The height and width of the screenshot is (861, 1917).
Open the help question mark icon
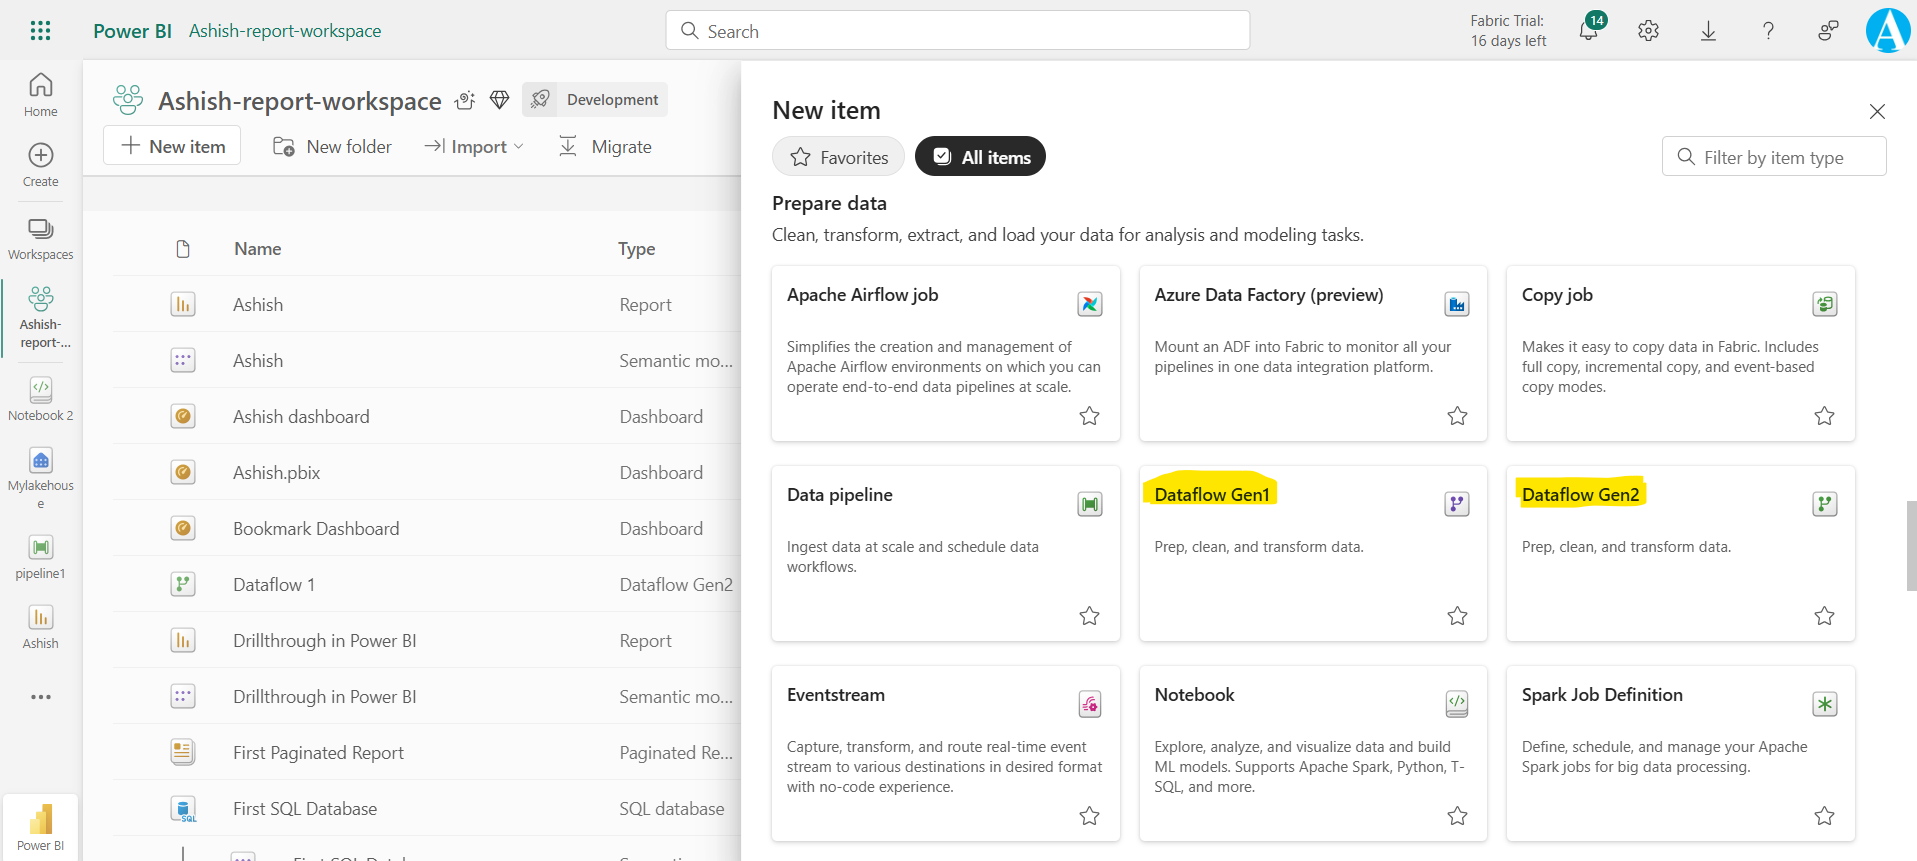tap(1768, 31)
